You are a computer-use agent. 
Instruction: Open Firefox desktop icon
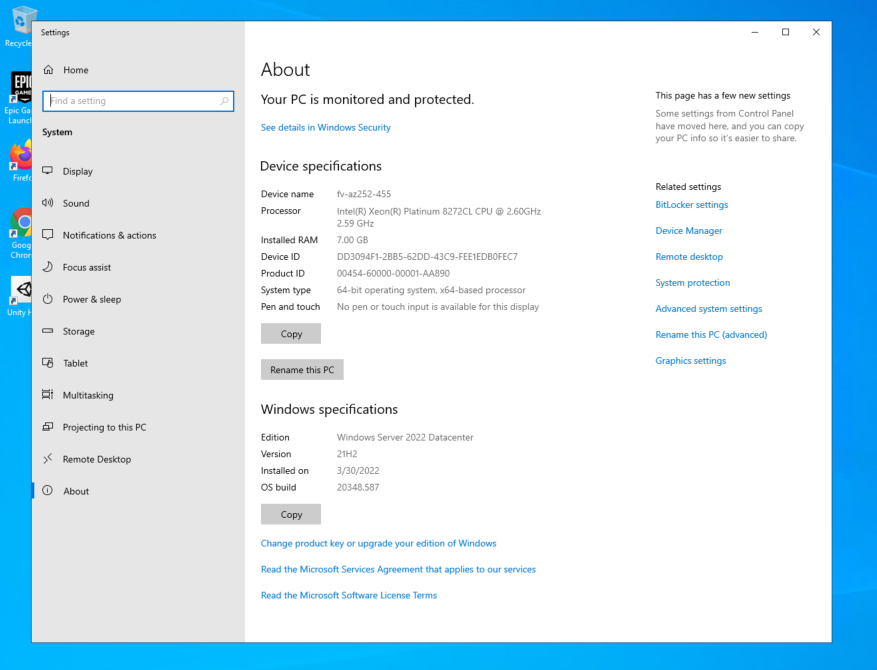pyautogui.click(x=20, y=162)
